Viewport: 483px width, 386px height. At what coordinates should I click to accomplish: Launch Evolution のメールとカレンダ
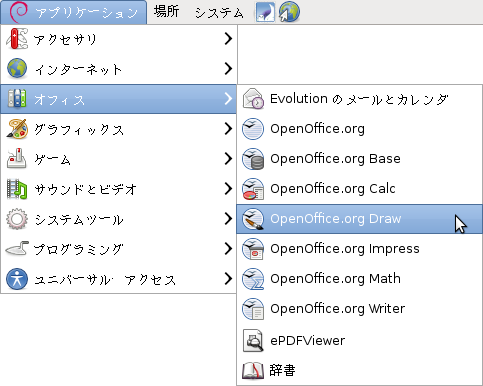(x=359, y=99)
